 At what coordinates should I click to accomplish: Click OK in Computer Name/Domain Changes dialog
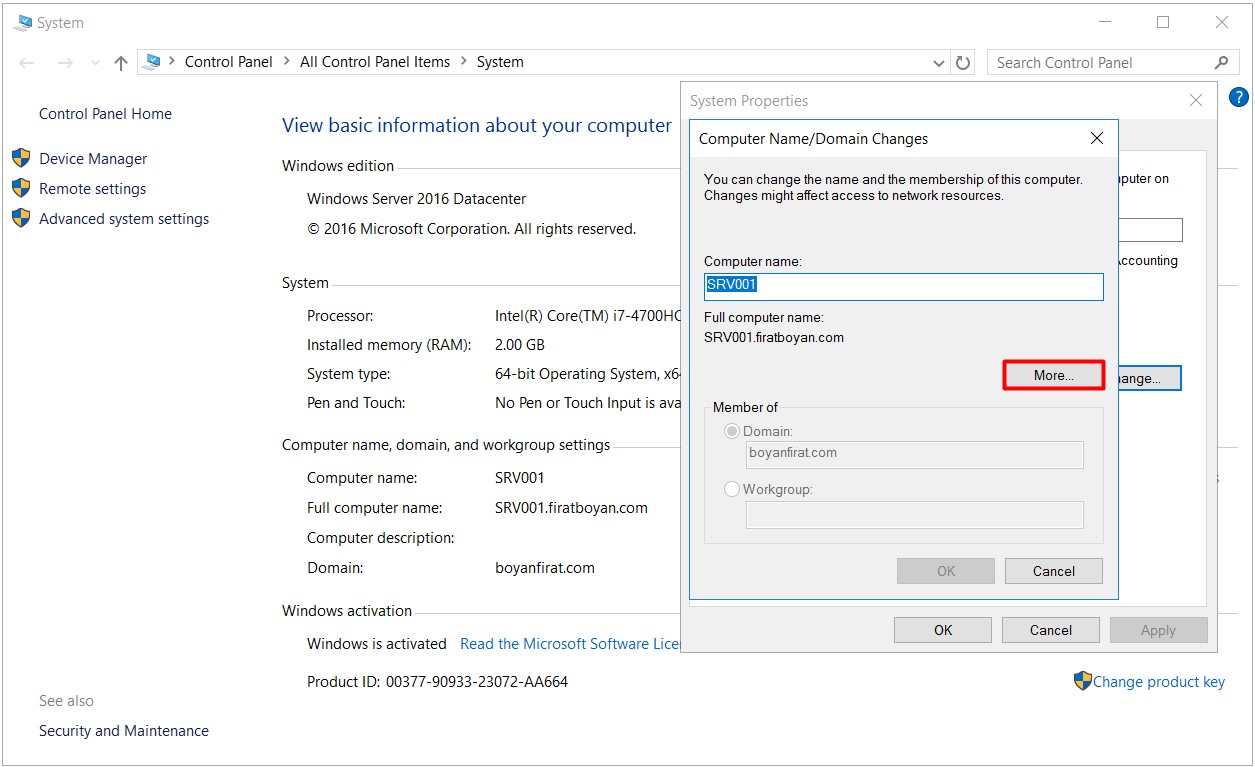pyautogui.click(x=946, y=571)
